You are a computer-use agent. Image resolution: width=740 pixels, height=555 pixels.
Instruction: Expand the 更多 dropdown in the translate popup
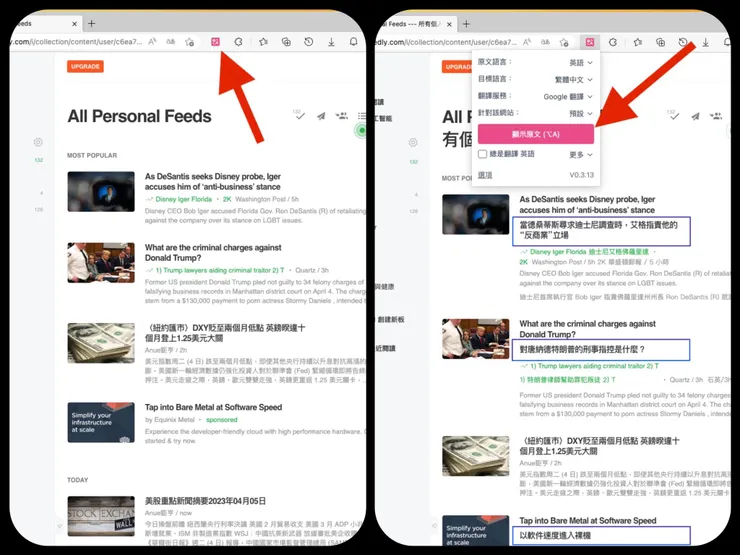click(x=580, y=154)
